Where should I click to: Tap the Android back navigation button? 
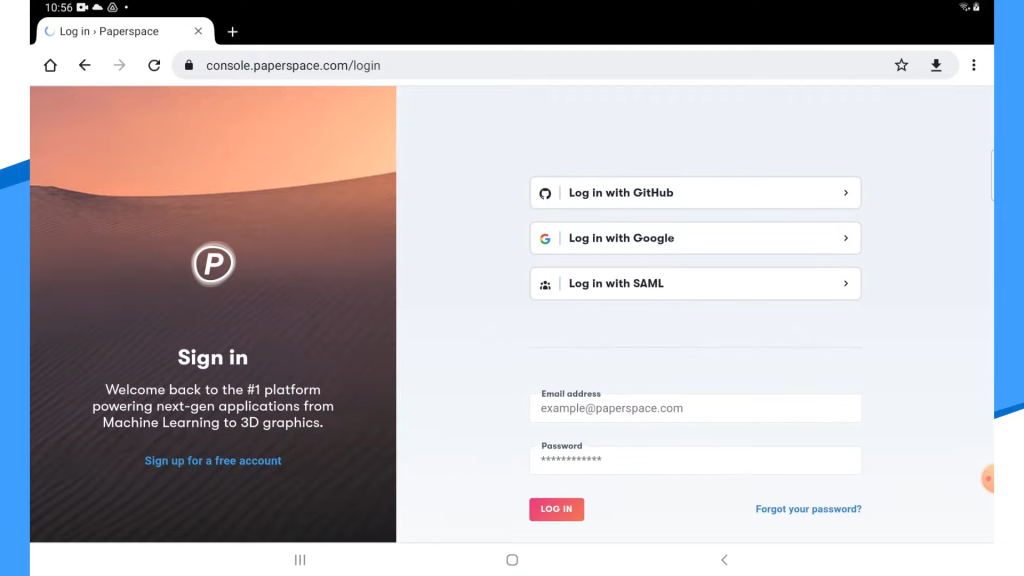pos(724,560)
